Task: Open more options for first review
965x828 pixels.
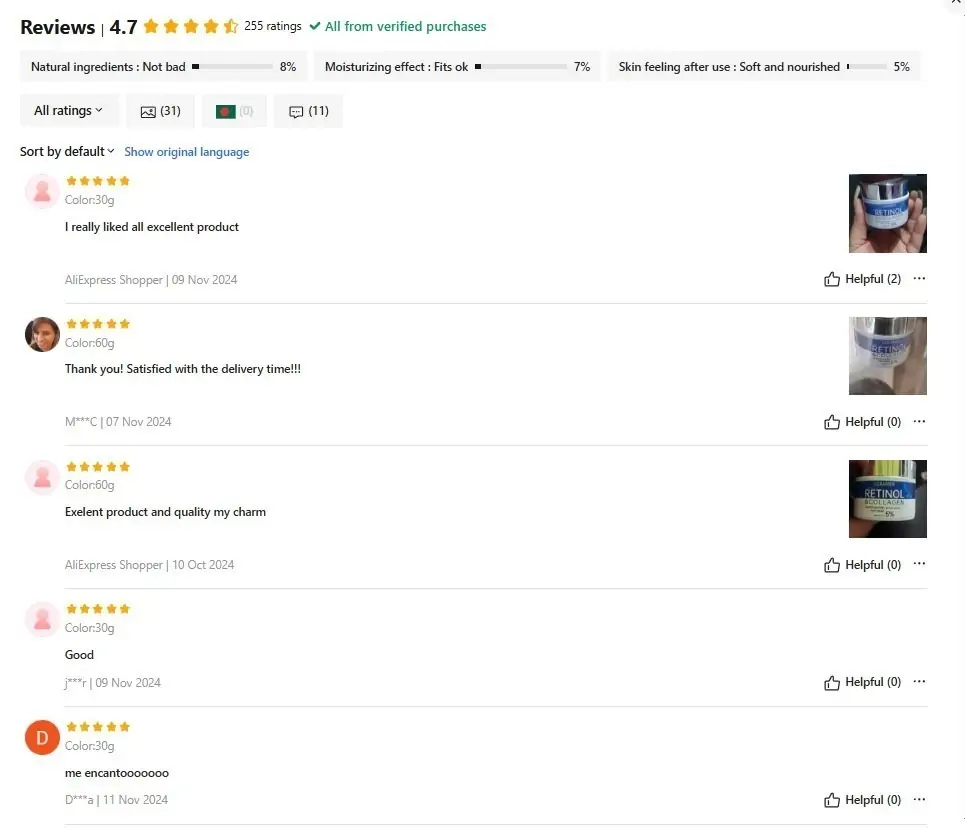Action: [919, 279]
